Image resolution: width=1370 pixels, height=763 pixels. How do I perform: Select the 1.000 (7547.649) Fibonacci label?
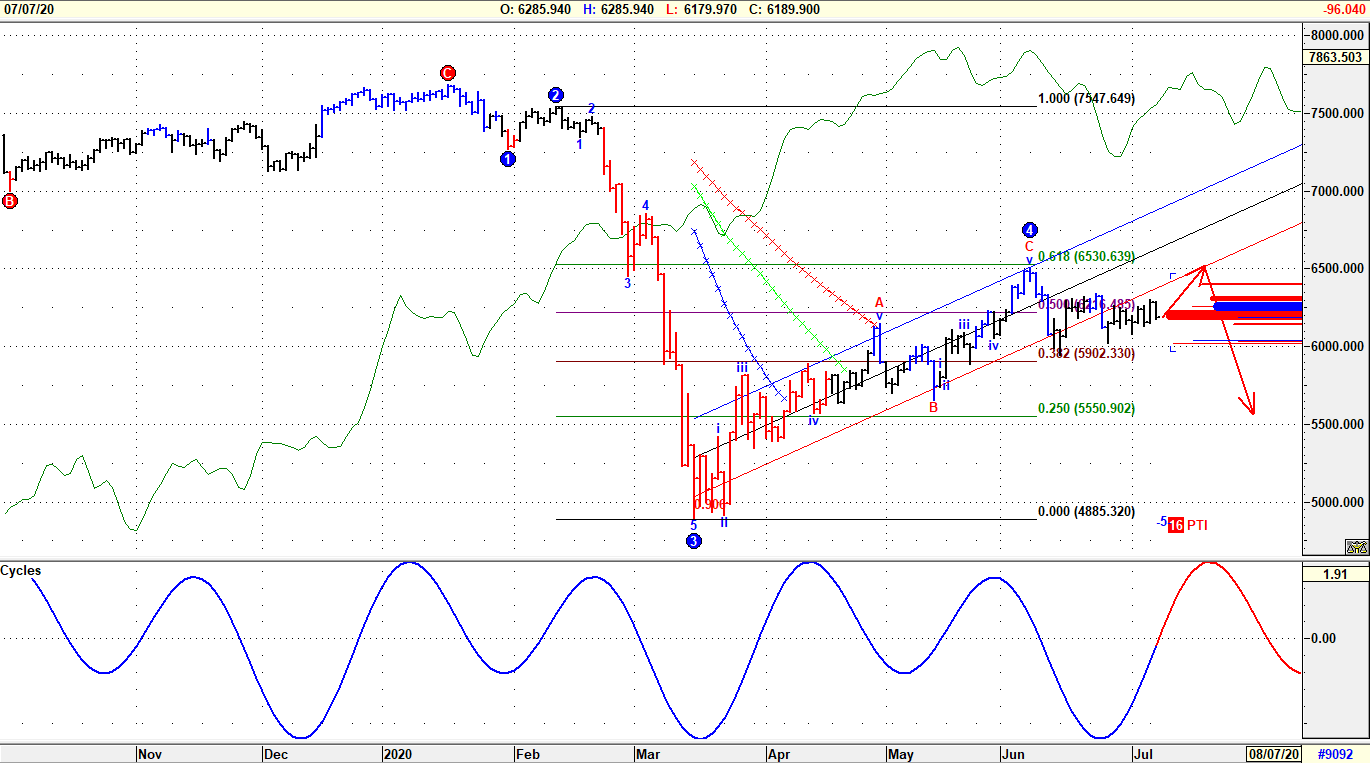click(x=1087, y=98)
